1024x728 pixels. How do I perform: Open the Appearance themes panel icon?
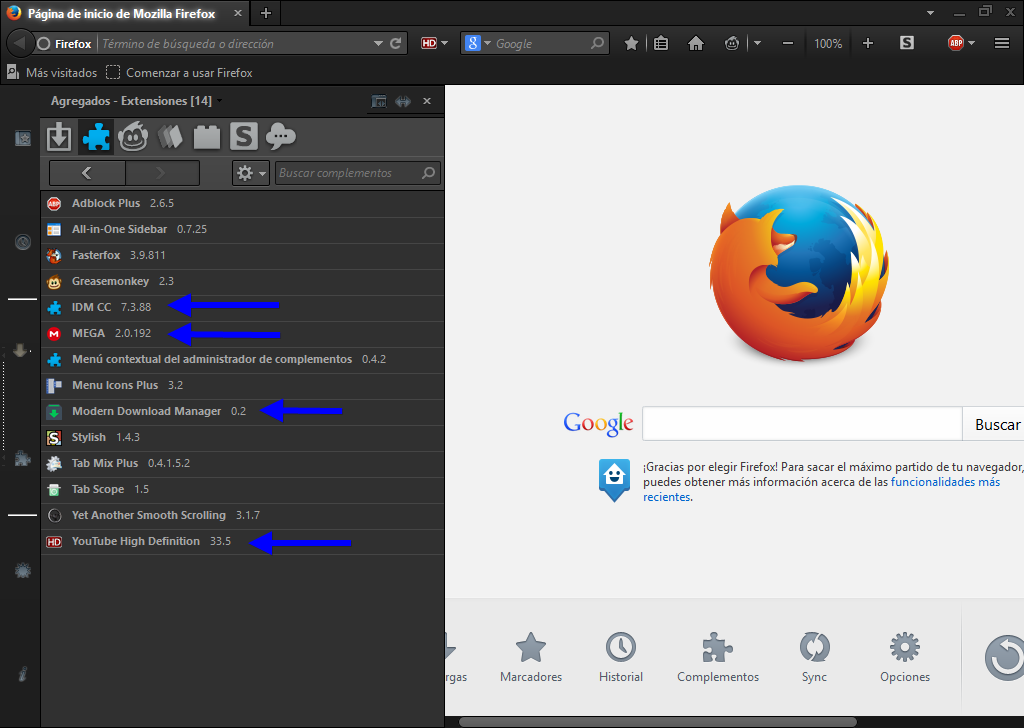click(170, 137)
